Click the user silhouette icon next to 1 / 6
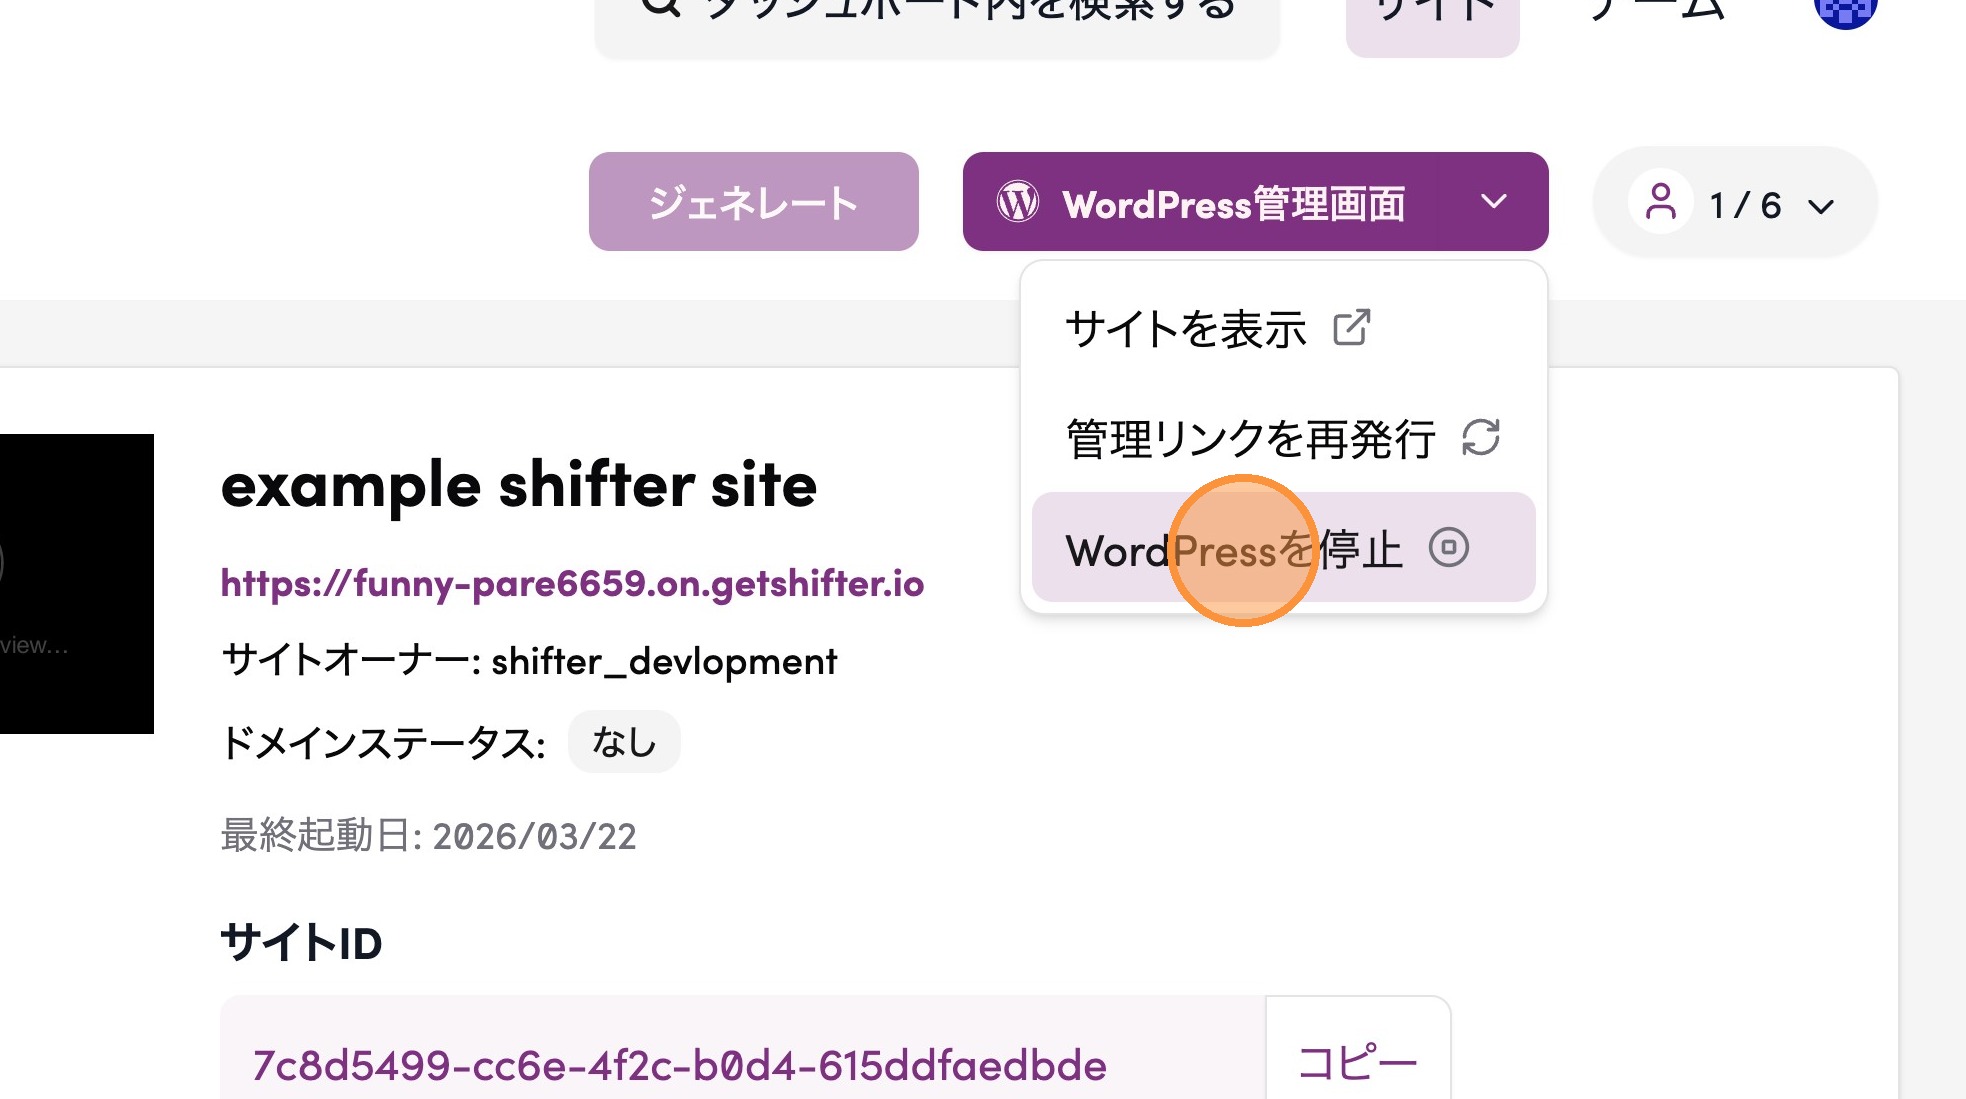Viewport: 1966px width, 1099px height. coord(1660,202)
